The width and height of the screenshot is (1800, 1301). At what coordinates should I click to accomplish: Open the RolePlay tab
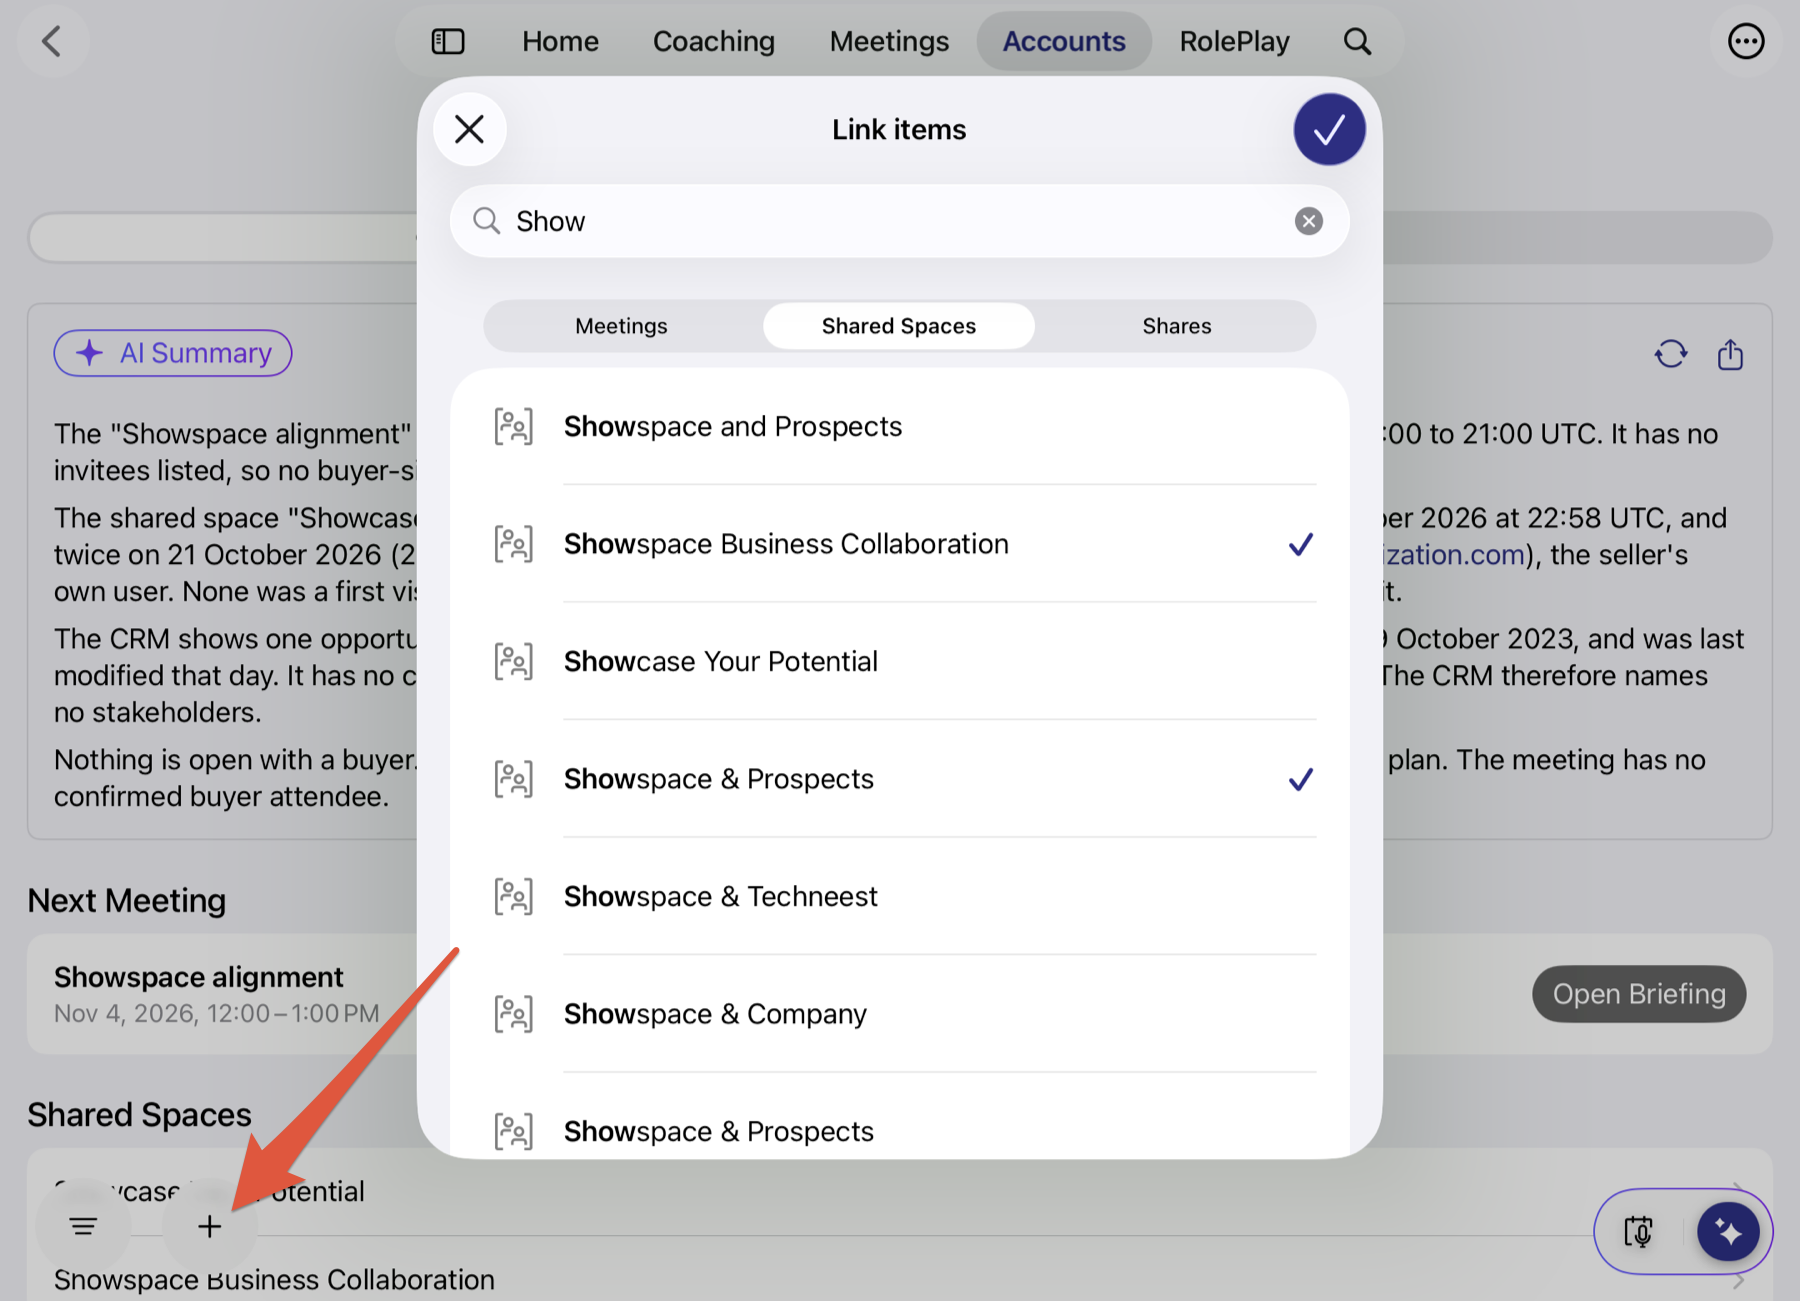click(1234, 41)
